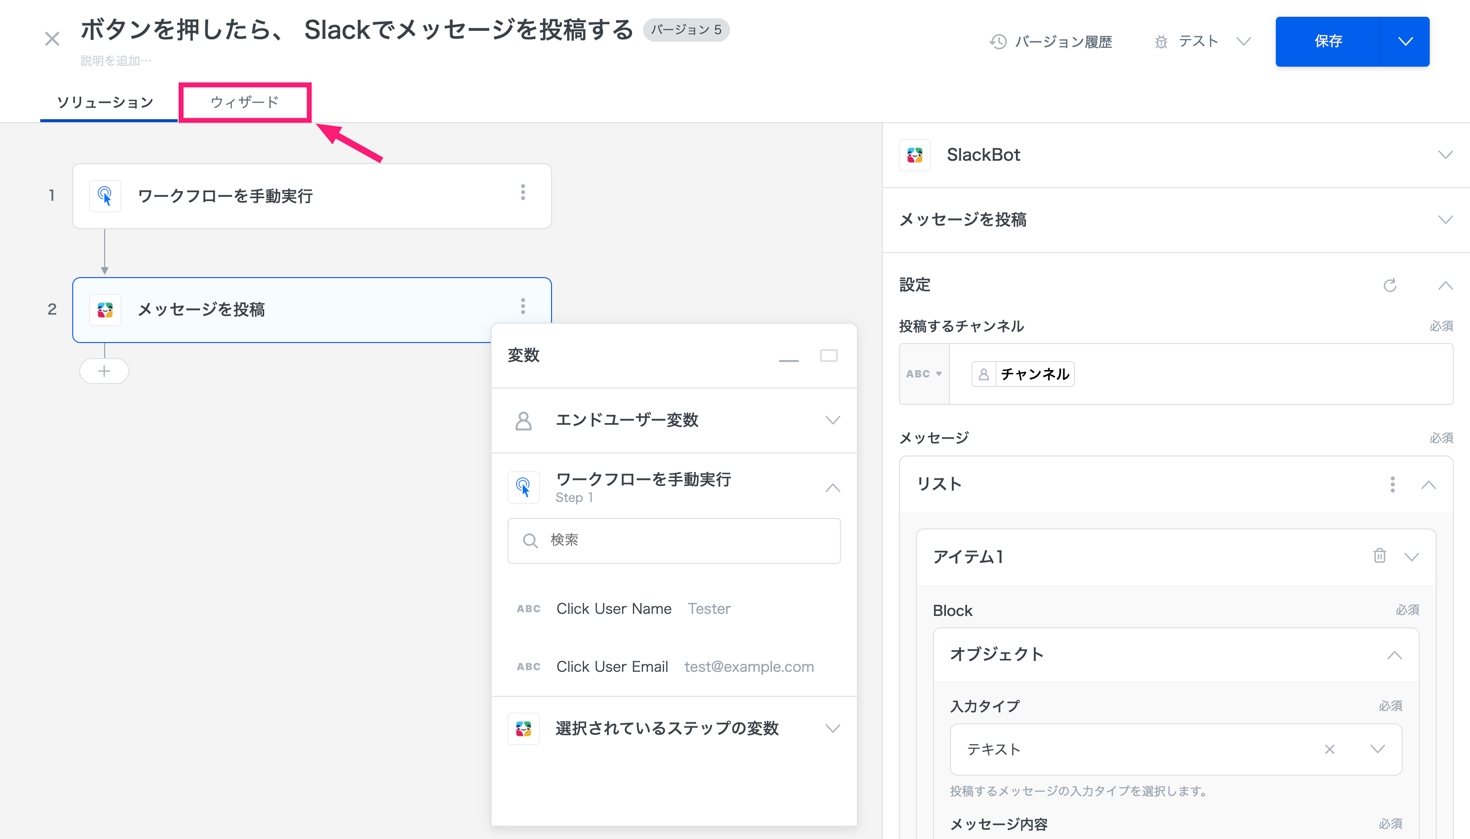Image resolution: width=1470 pixels, height=839 pixels.
Task: Open the three-dot menu for メッセージを投稿 step
Action: 523,307
